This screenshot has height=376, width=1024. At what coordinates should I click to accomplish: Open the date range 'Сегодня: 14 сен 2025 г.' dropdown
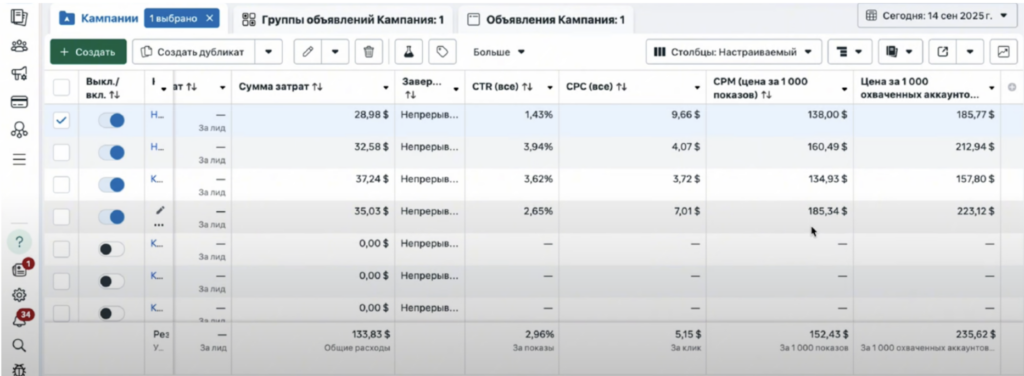[x=937, y=16]
